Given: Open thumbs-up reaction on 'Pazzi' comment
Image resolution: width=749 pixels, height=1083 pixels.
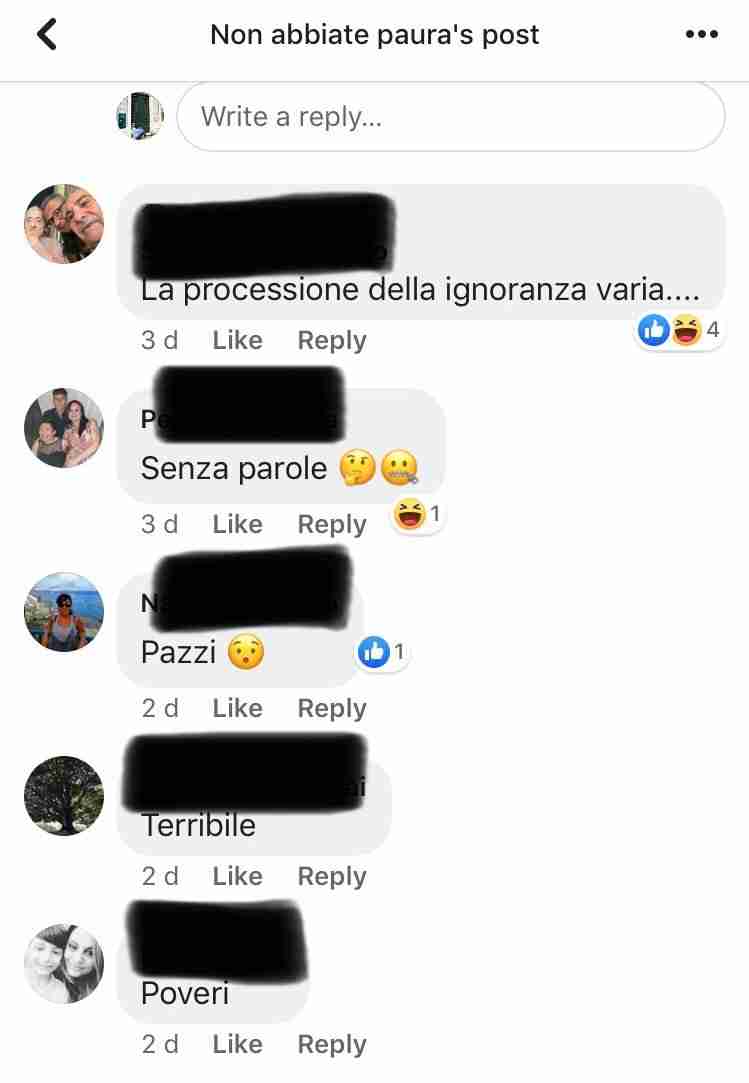Looking at the screenshot, I should tap(382, 652).
